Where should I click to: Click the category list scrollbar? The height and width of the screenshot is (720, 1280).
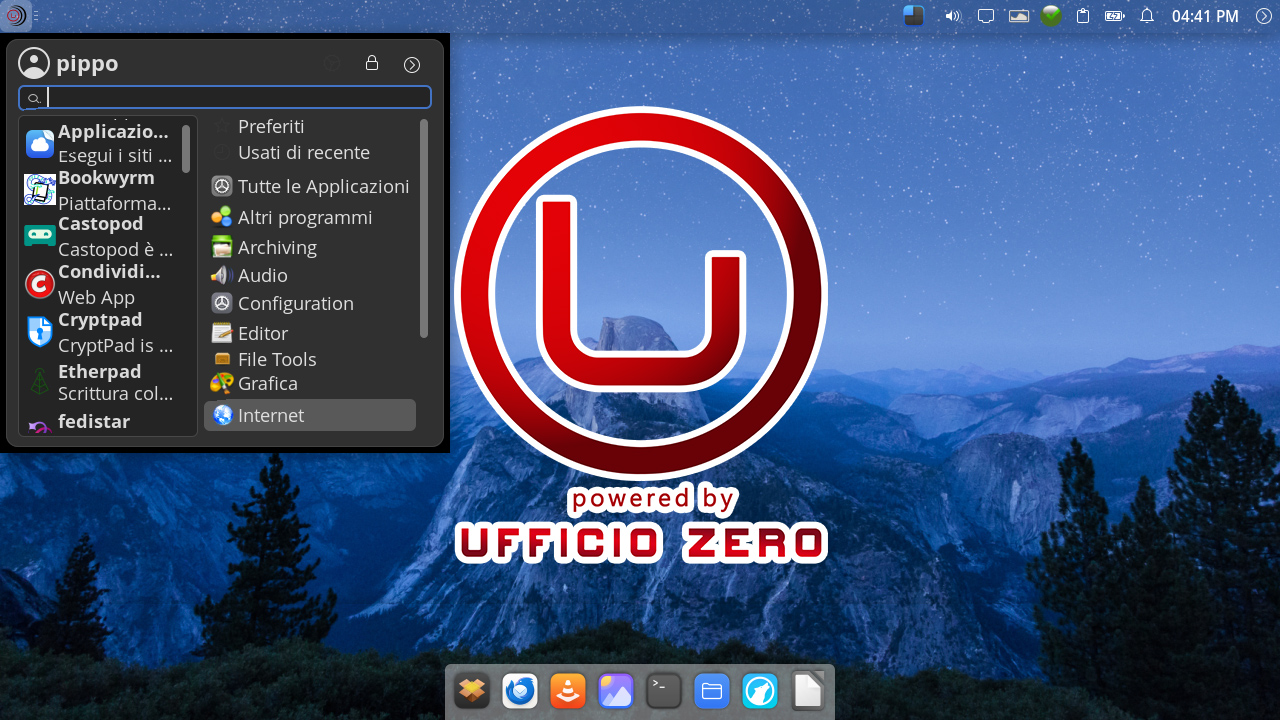(424, 228)
